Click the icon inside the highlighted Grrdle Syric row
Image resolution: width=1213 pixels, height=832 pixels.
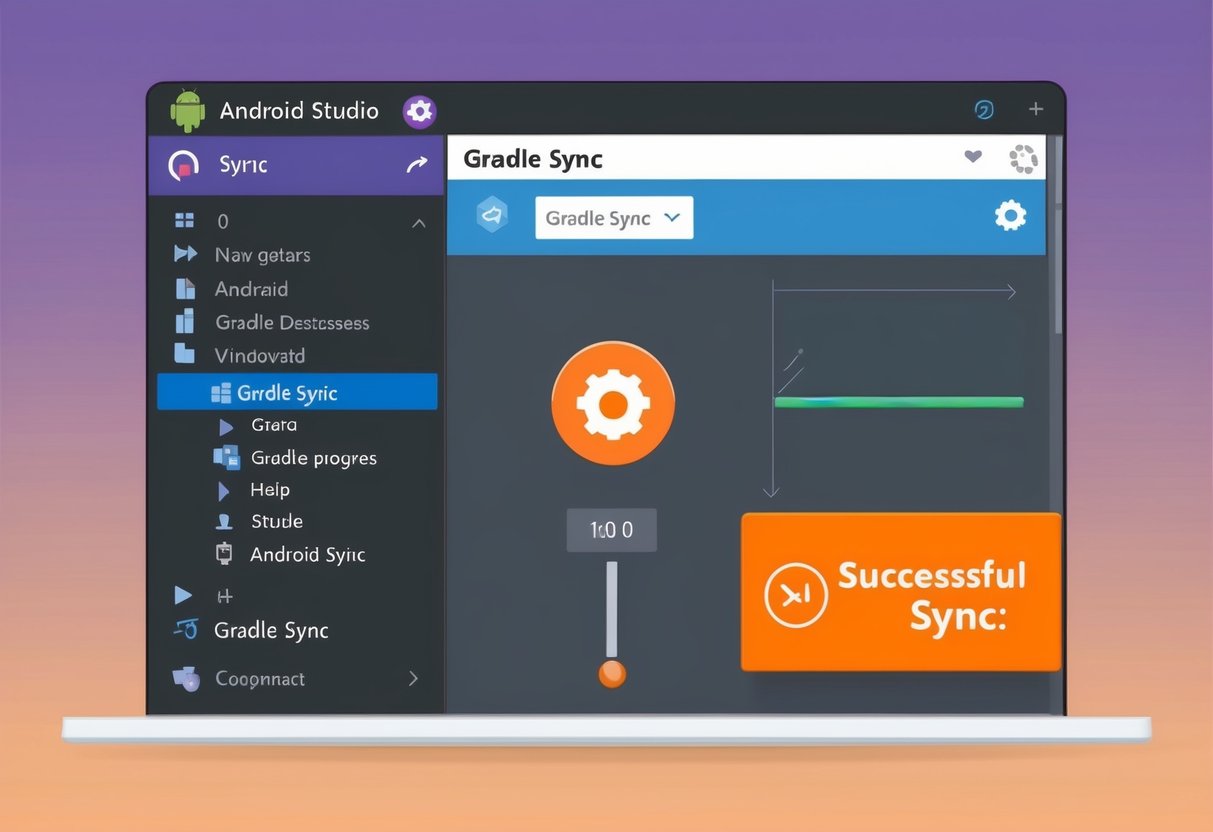(x=221, y=393)
